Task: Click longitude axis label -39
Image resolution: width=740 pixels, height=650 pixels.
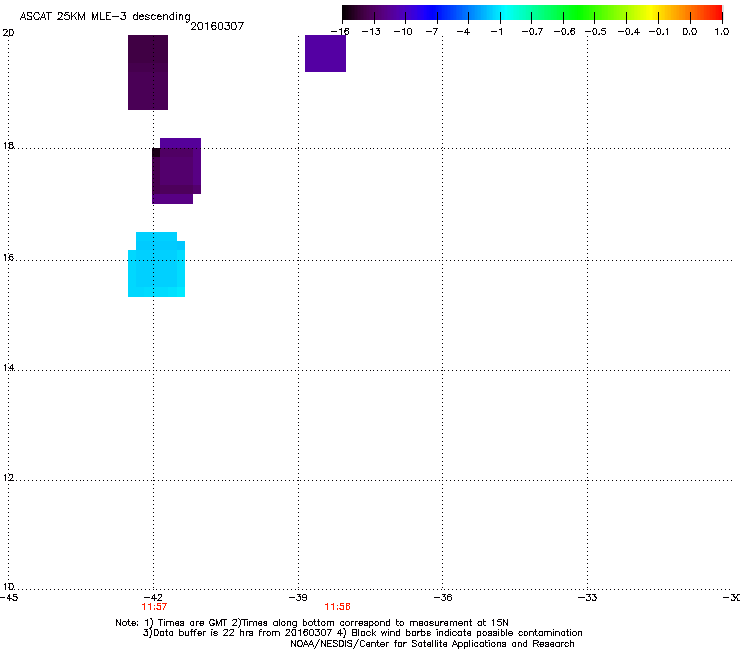Action: pos(298,597)
